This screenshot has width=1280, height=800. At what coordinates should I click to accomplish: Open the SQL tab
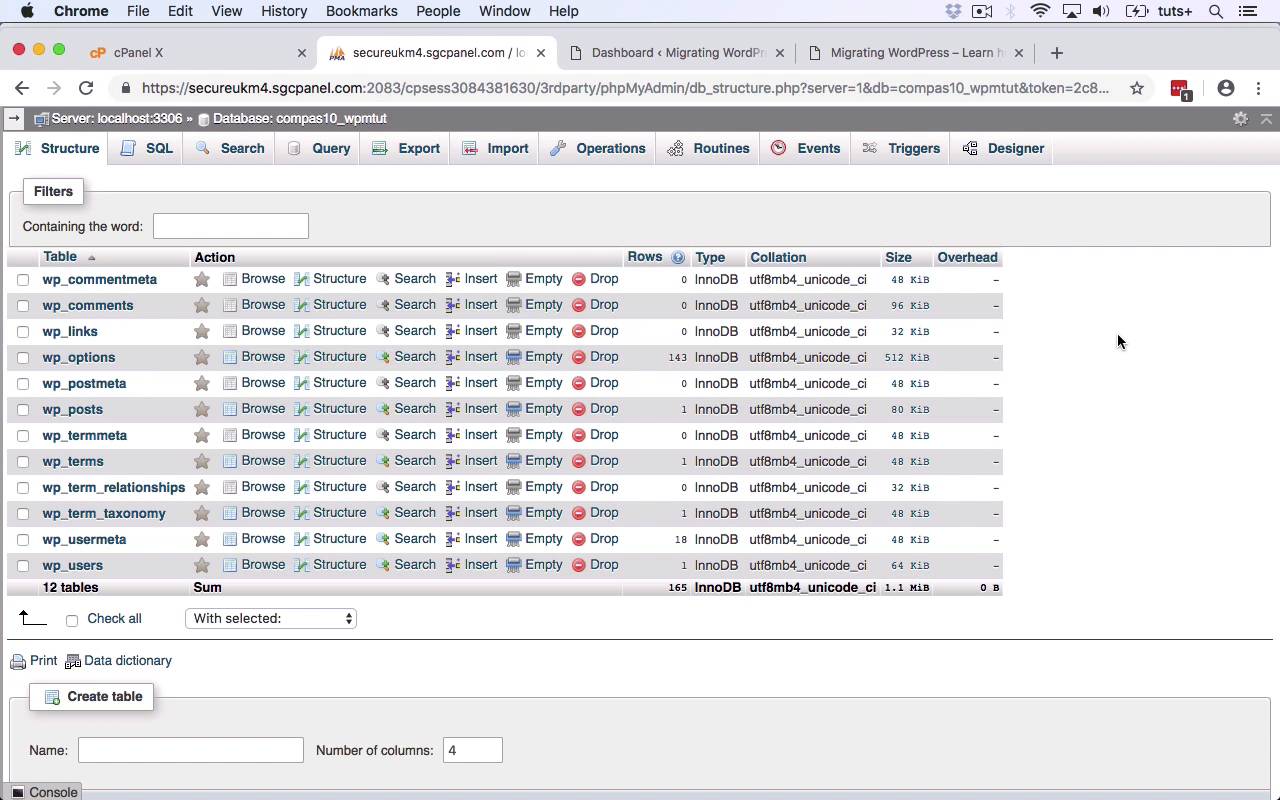click(x=147, y=148)
